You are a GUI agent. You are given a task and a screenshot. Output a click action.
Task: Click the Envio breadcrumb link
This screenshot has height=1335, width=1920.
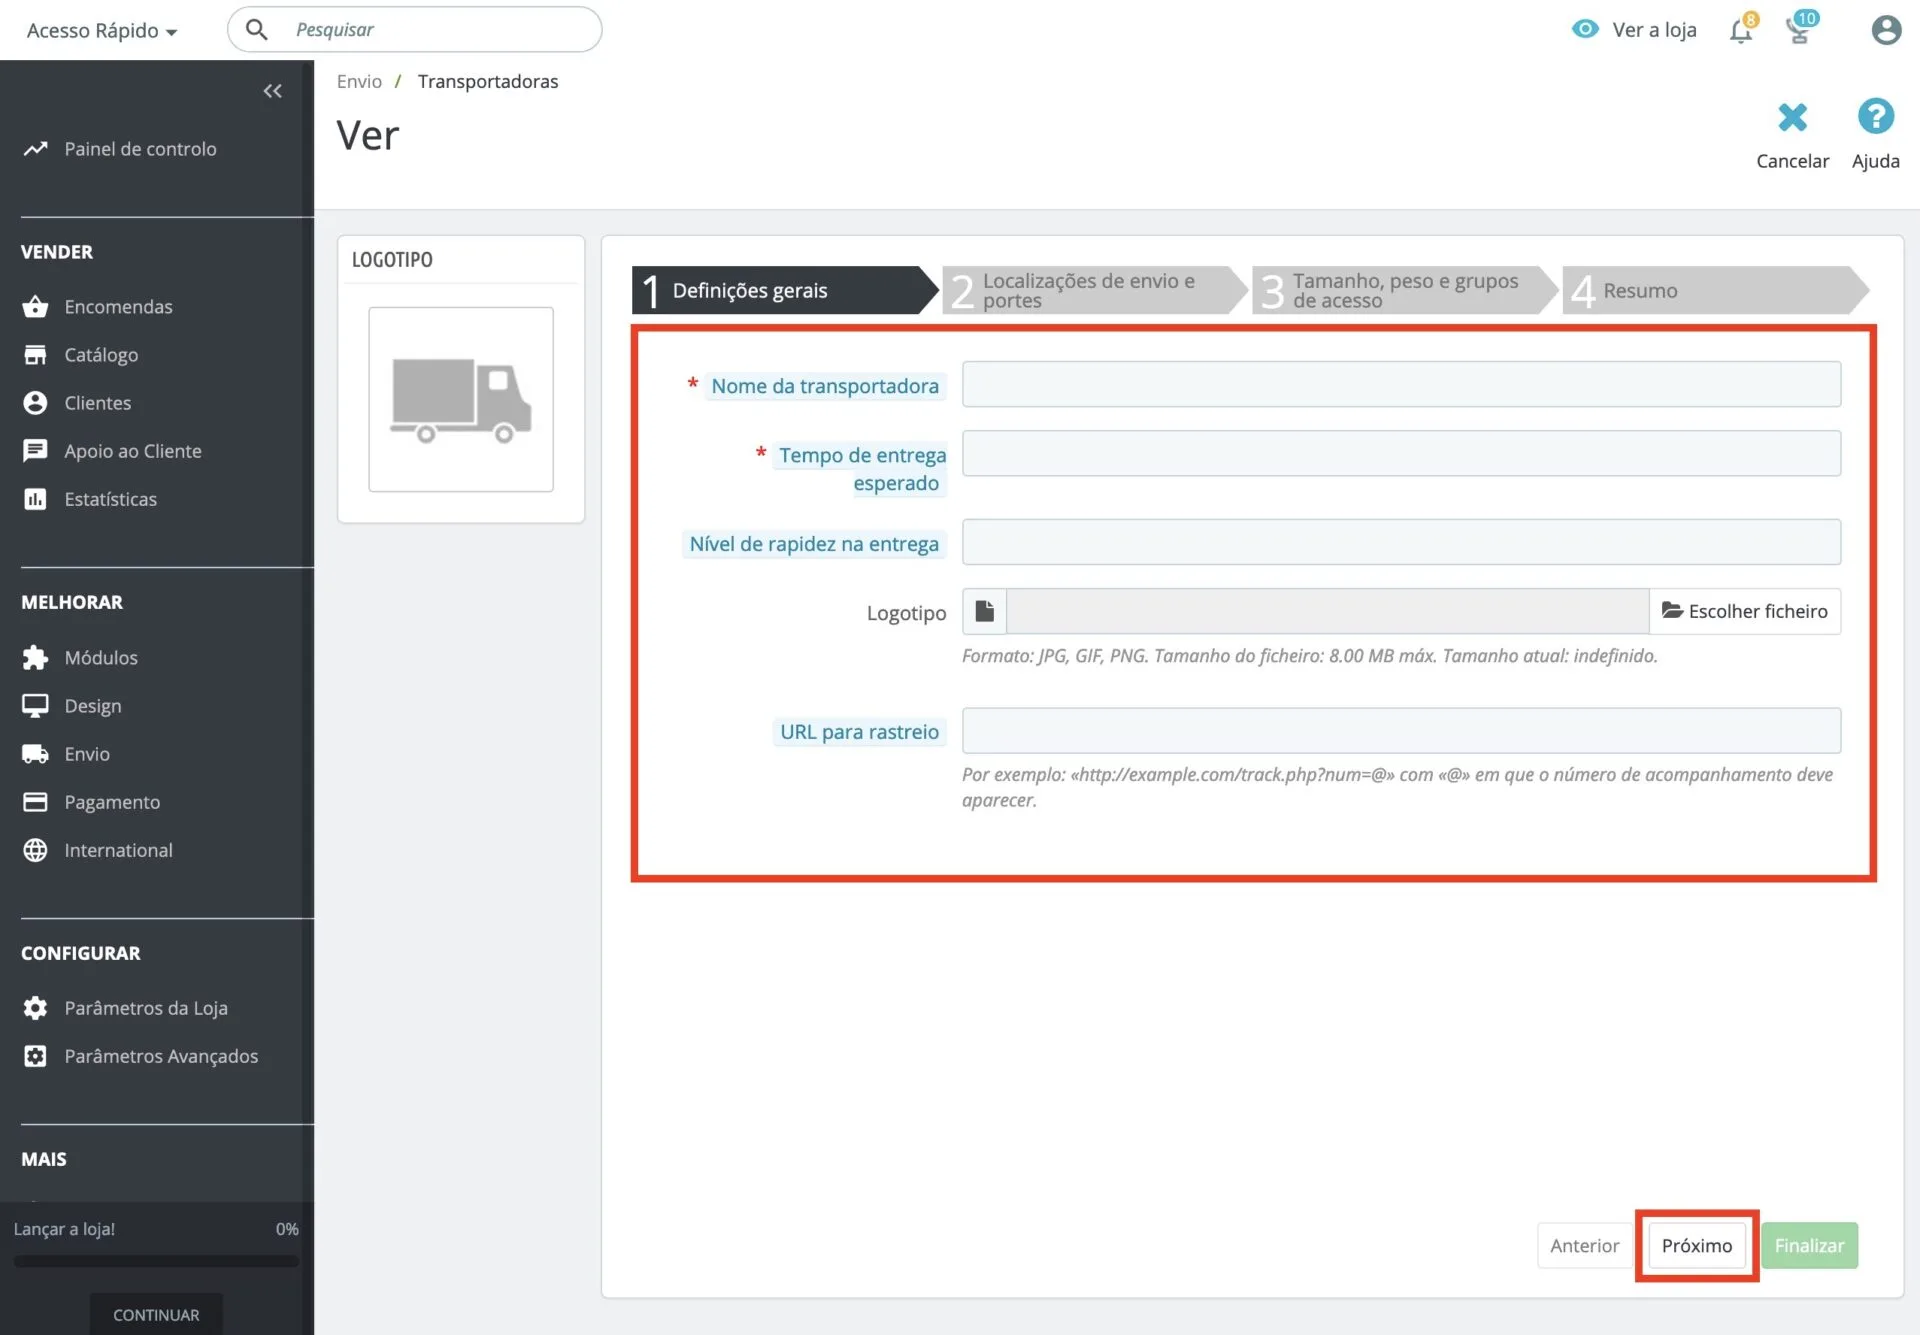click(359, 81)
